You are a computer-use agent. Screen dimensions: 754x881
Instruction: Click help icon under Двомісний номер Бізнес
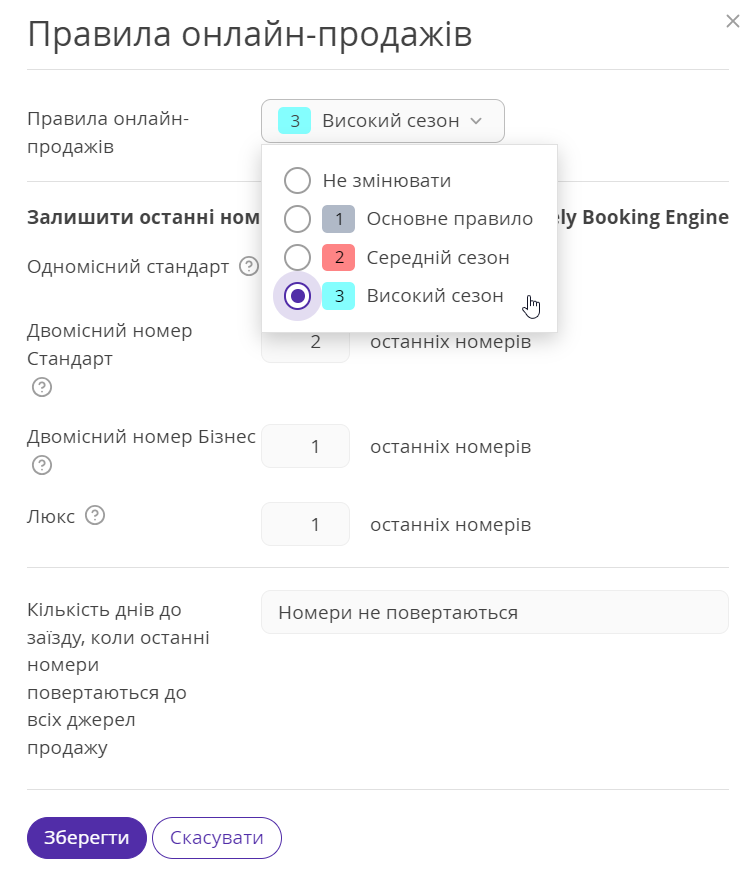pyautogui.click(x=42, y=465)
